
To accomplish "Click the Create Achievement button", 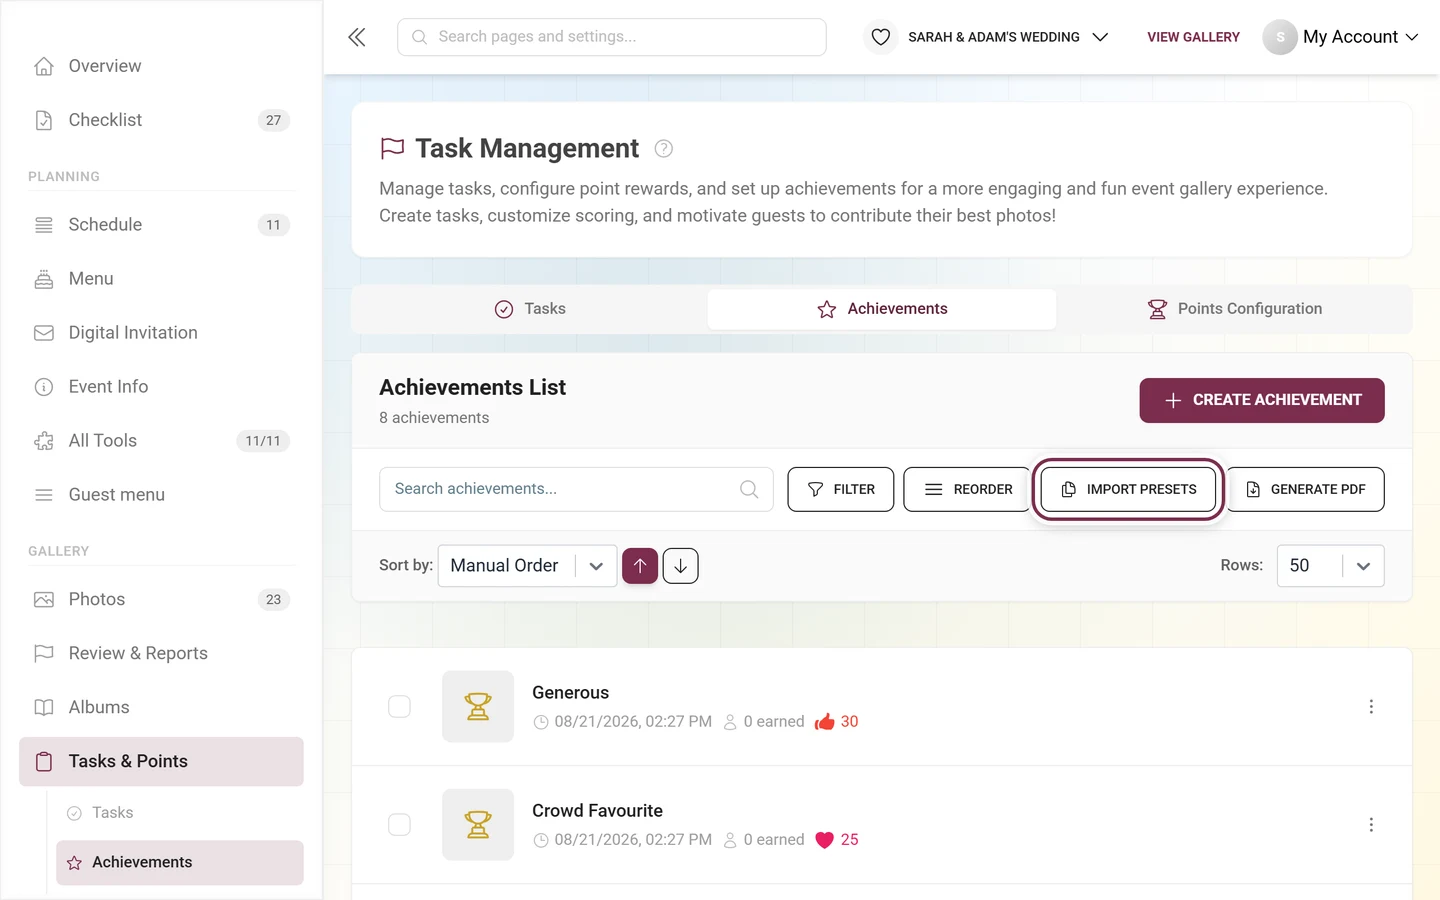I will tap(1262, 400).
